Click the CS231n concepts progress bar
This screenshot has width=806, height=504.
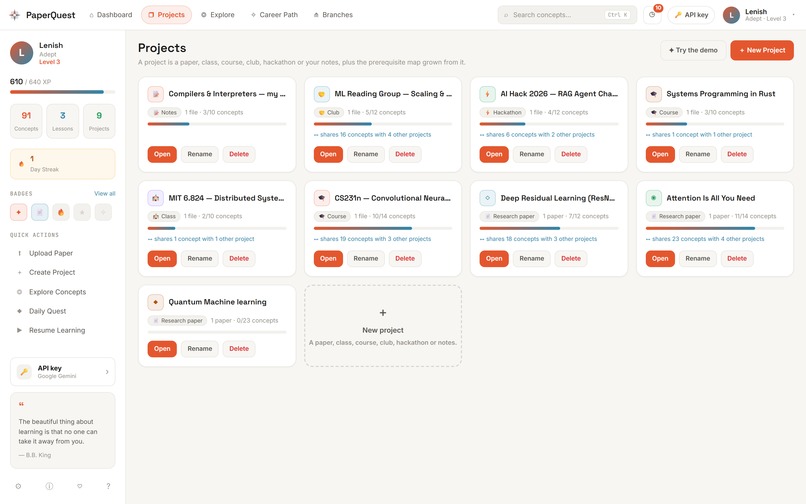[x=383, y=228]
